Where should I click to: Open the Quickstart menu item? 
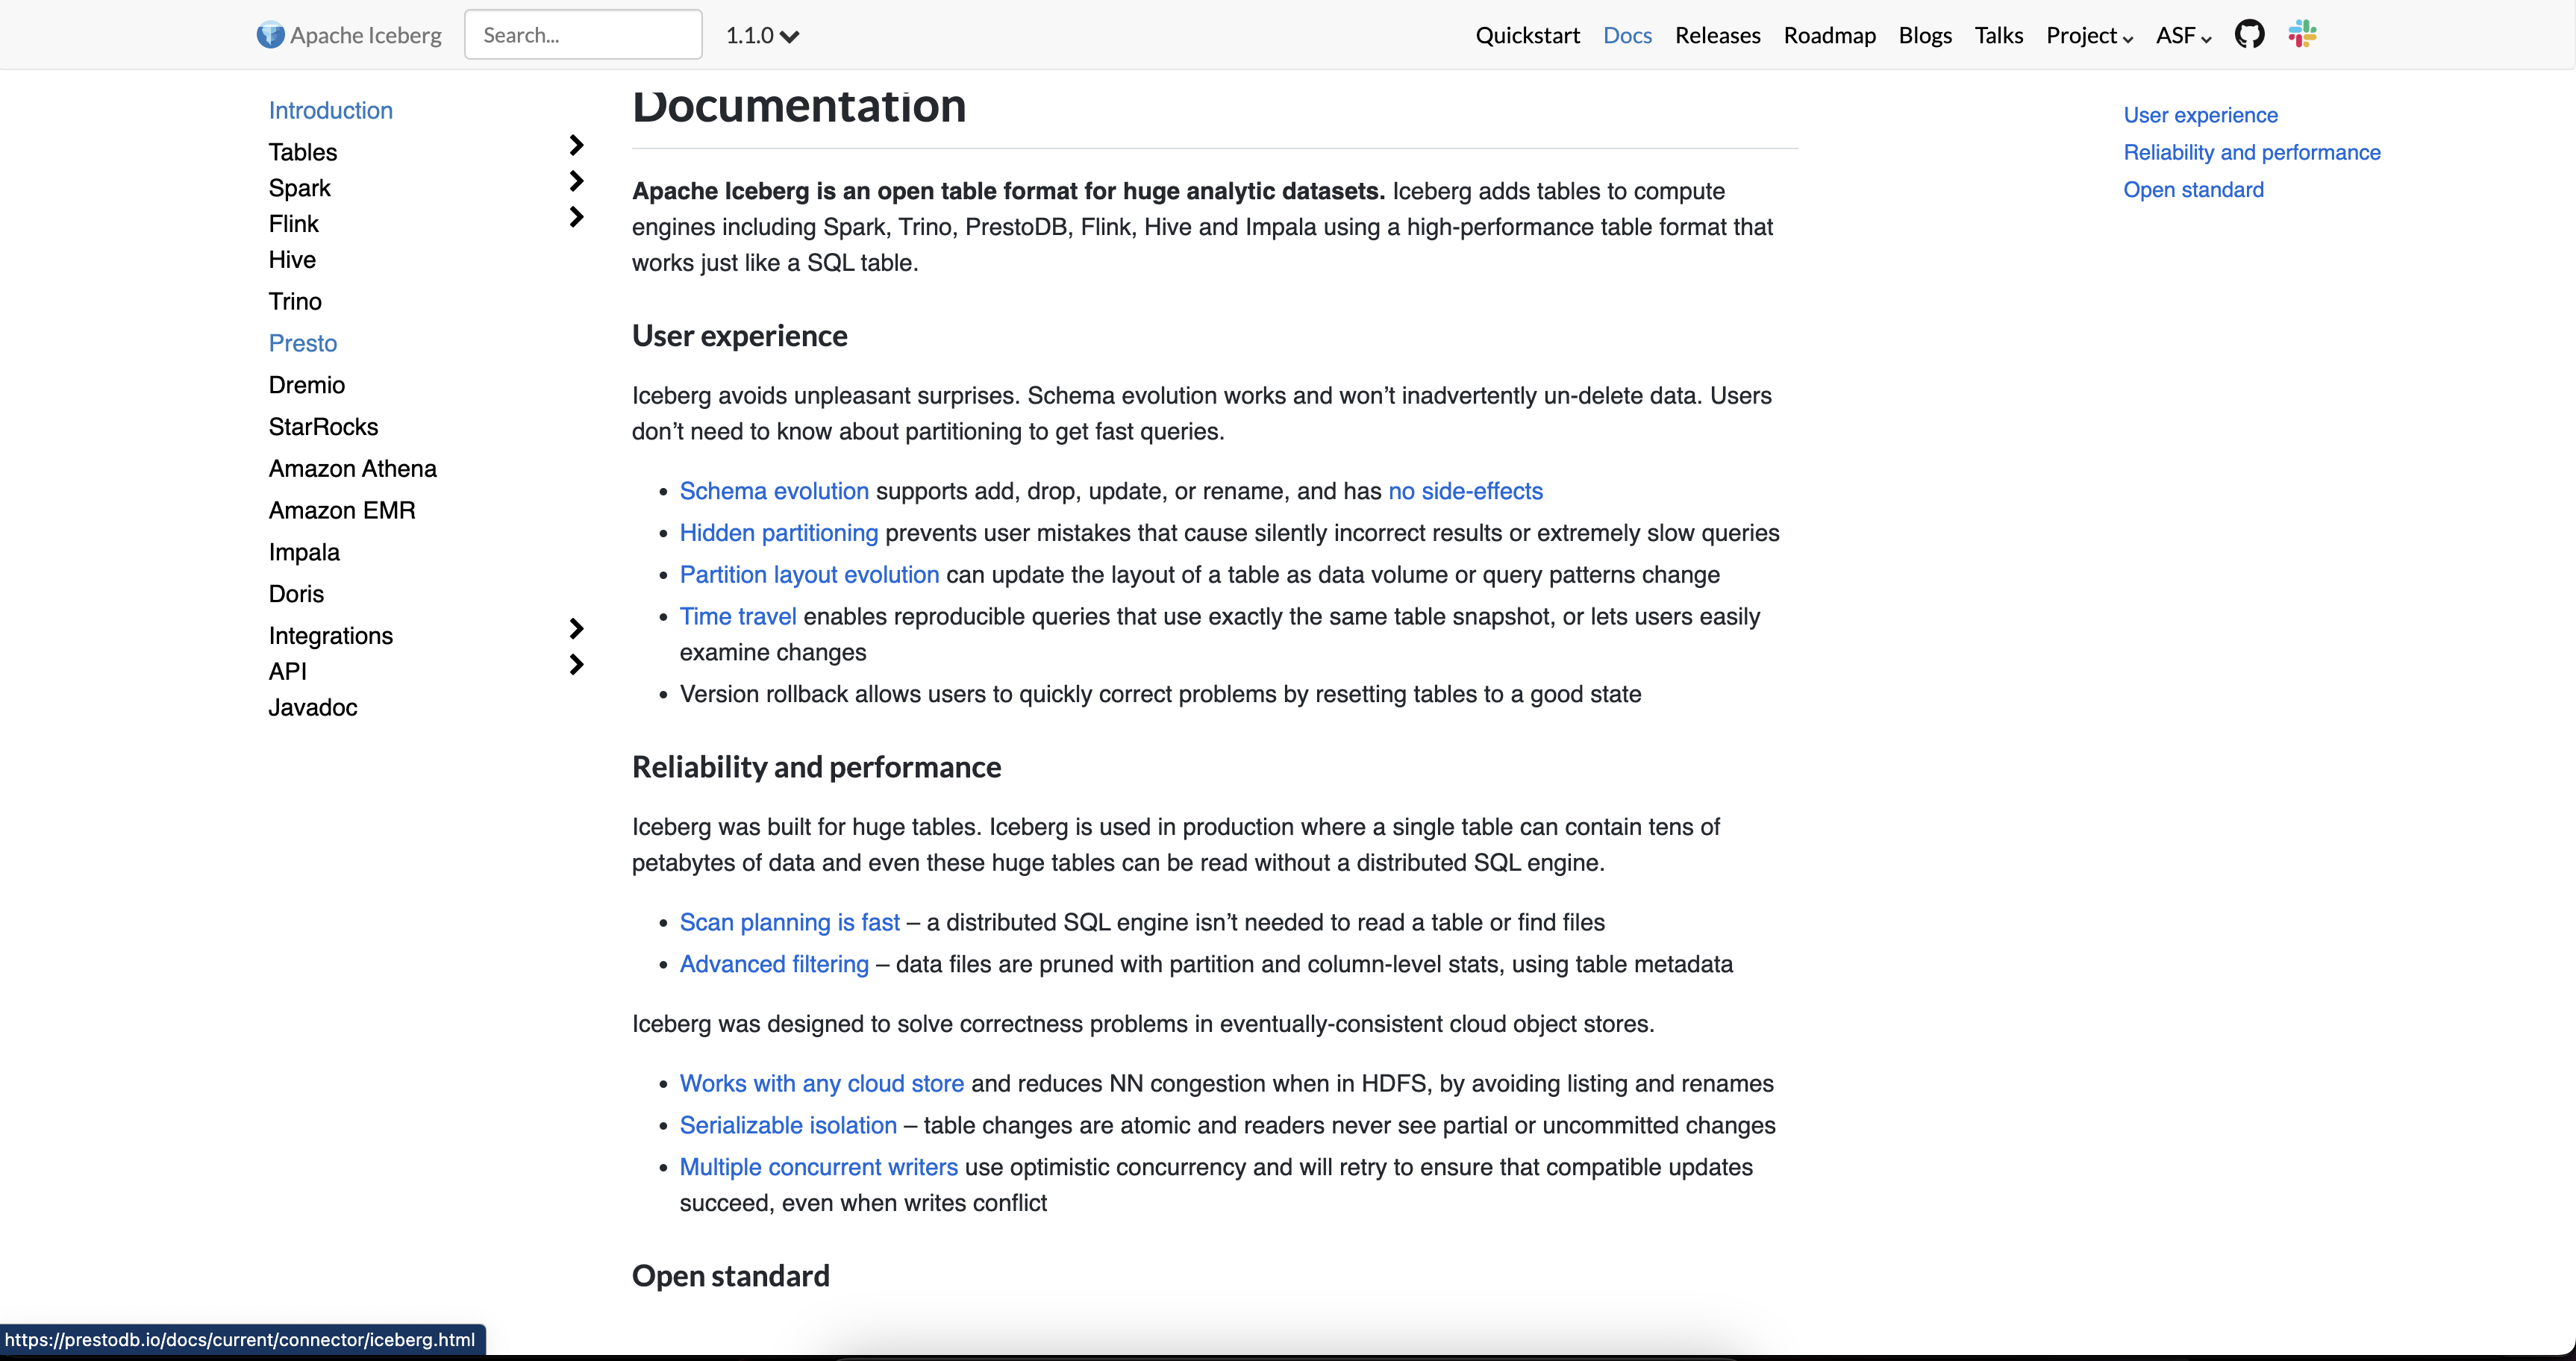[x=1527, y=35]
